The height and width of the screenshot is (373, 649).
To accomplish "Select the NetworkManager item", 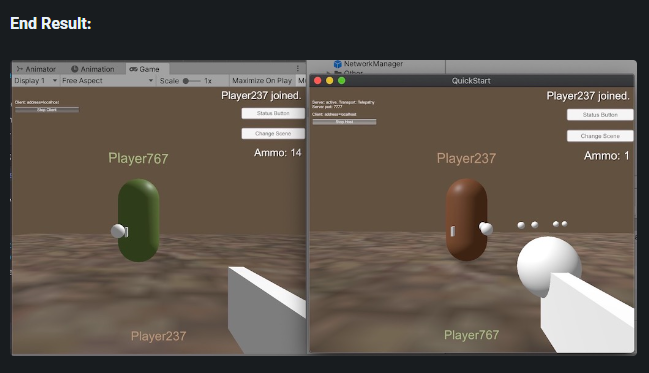I will 373,64.
